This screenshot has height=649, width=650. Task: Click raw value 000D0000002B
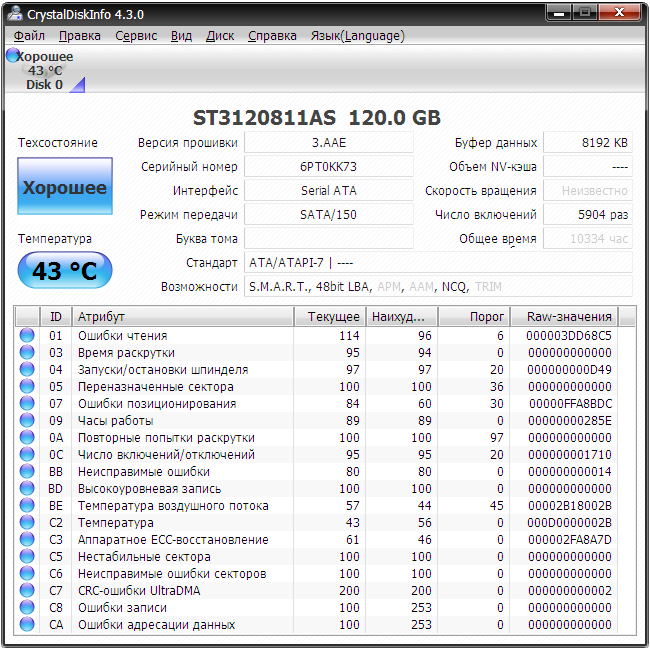click(569, 523)
